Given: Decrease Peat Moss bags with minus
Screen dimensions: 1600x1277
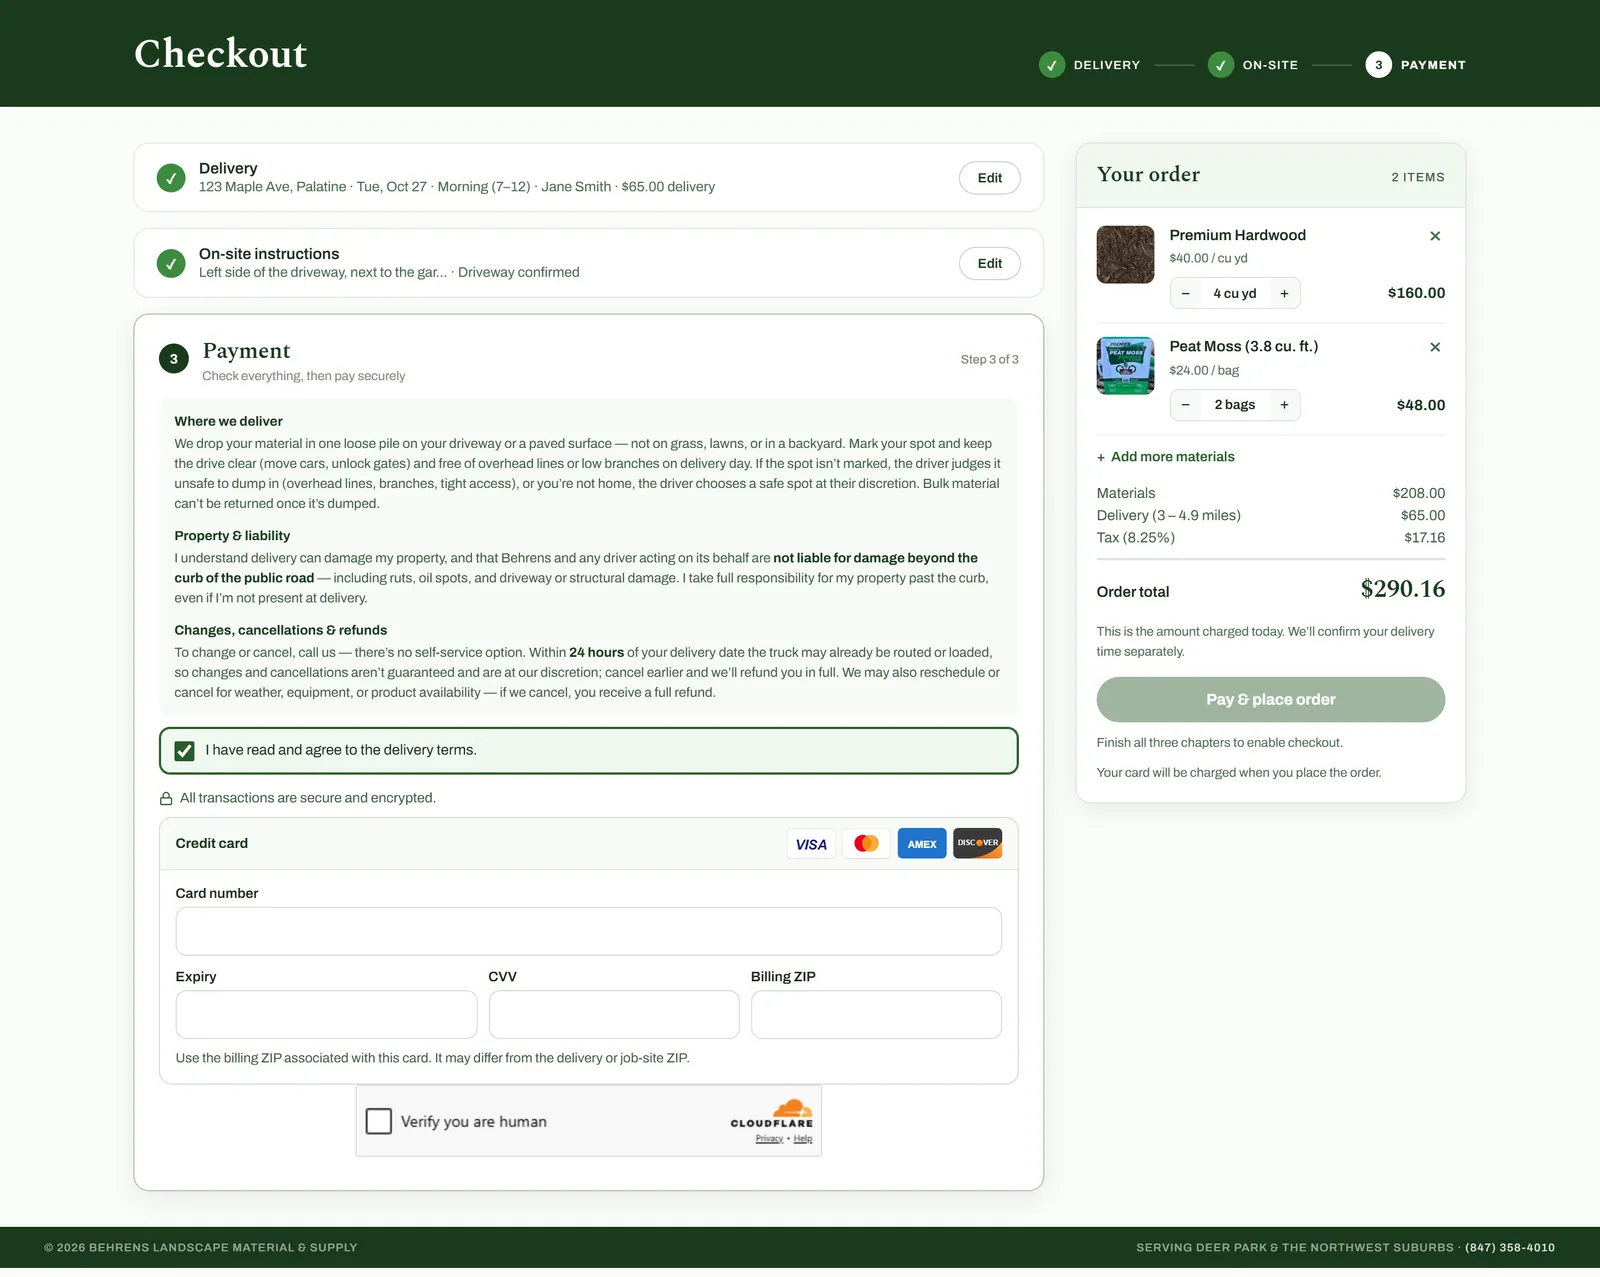Looking at the screenshot, I should click(x=1185, y=405).
